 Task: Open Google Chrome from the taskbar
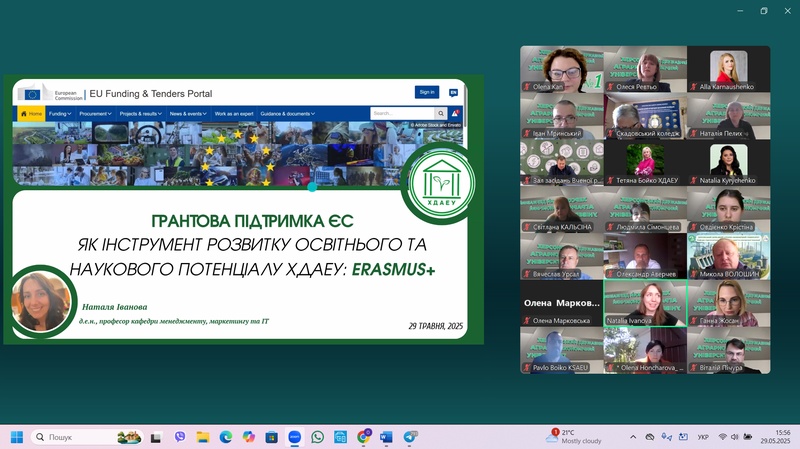click(x=364, y=437)
